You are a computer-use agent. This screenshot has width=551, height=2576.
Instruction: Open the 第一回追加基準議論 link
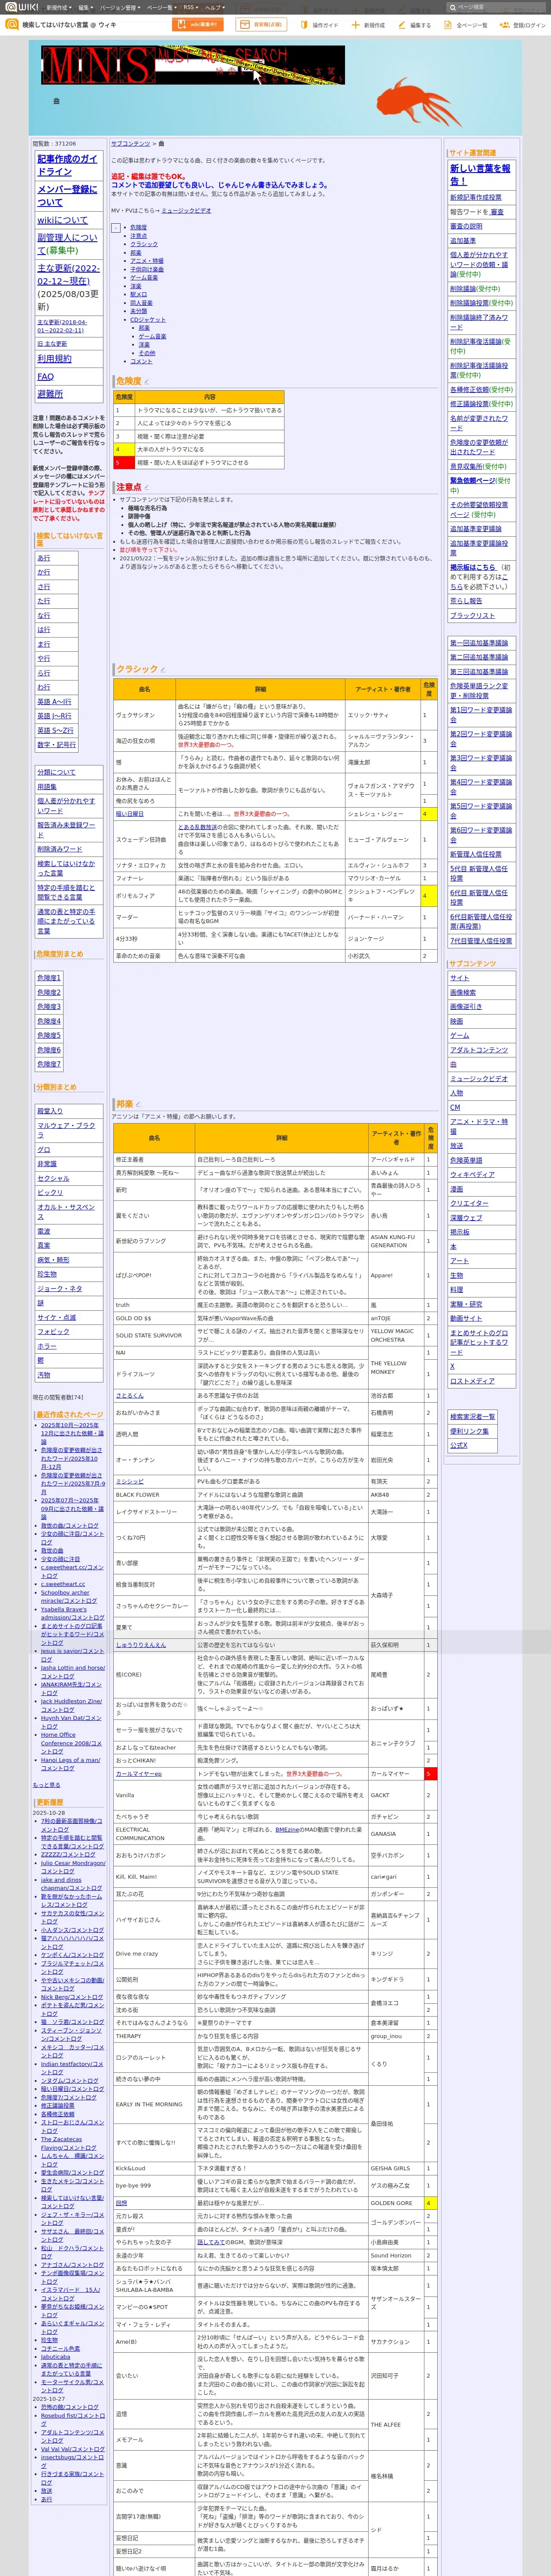point(479,643)
